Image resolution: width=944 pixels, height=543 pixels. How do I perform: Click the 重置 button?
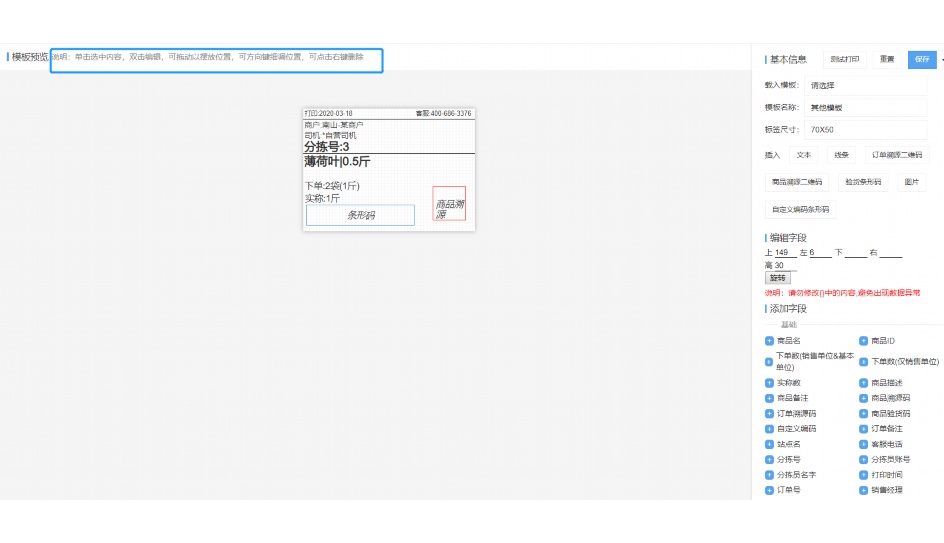tap(887, 59)
